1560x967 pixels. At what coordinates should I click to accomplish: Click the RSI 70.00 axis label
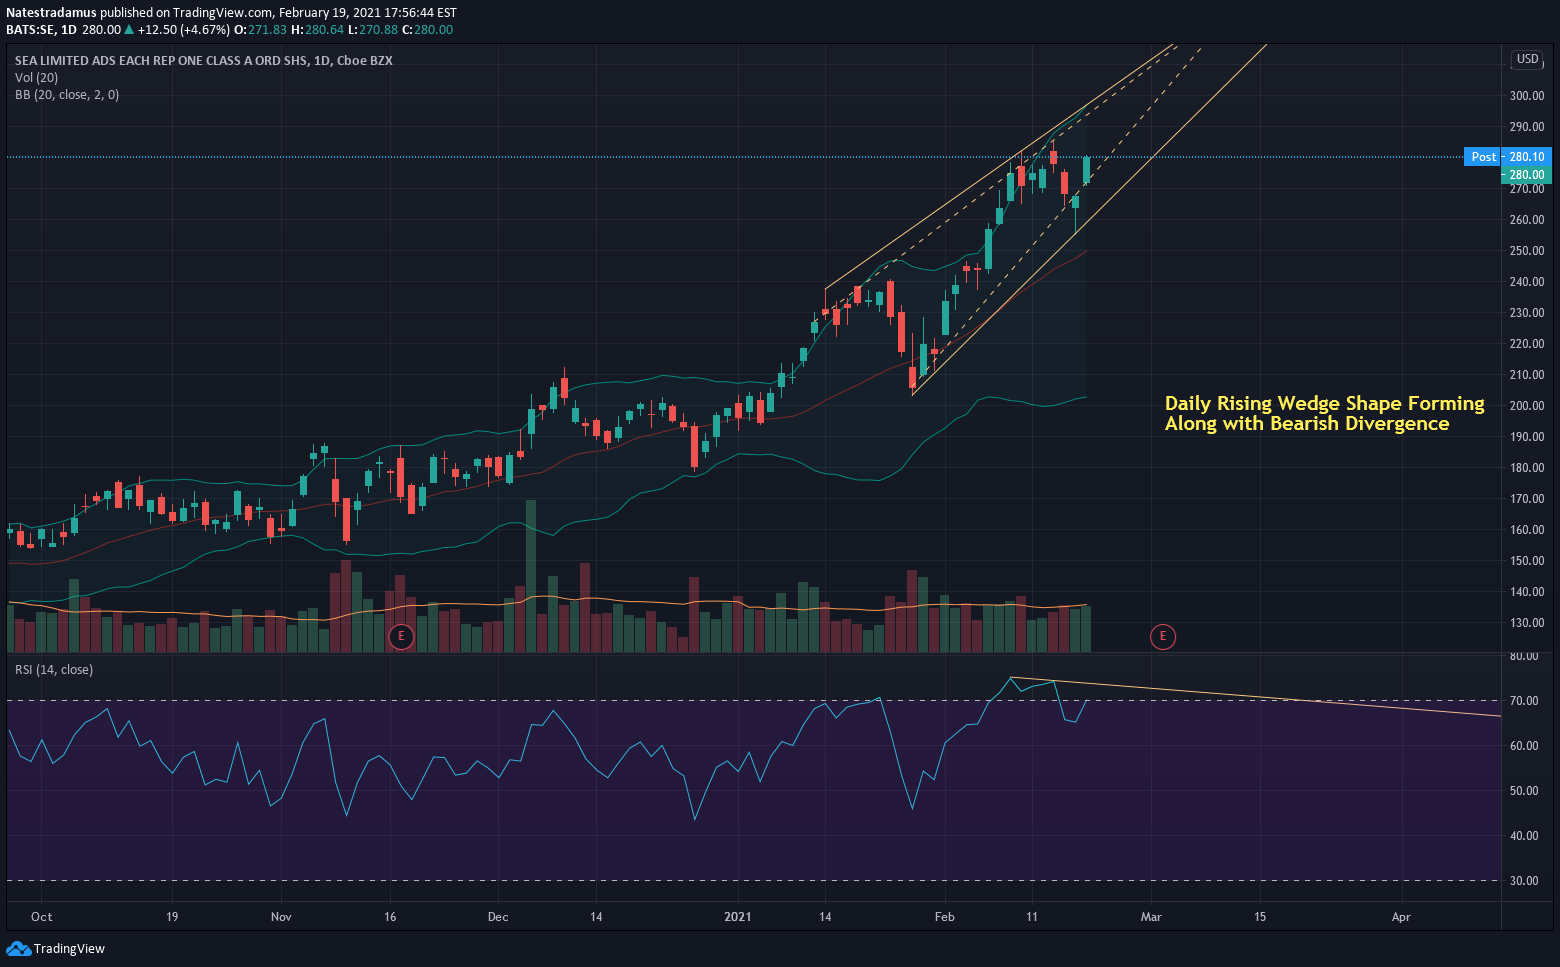click(x=1524, y=702)
